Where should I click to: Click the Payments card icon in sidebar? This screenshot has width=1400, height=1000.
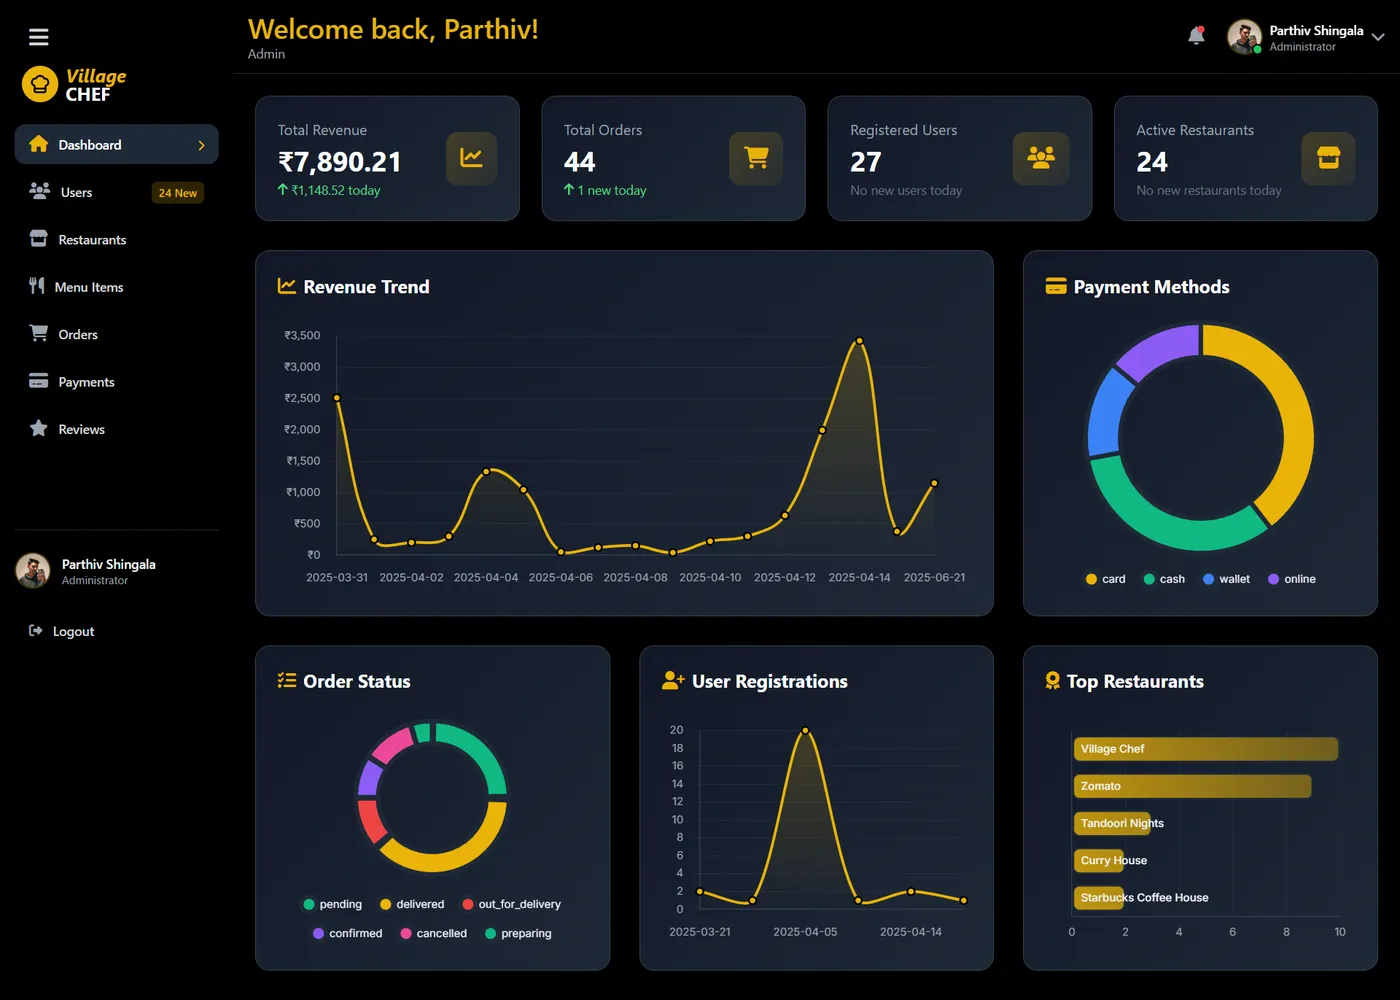pyautogui.click(x=39, y=381)
